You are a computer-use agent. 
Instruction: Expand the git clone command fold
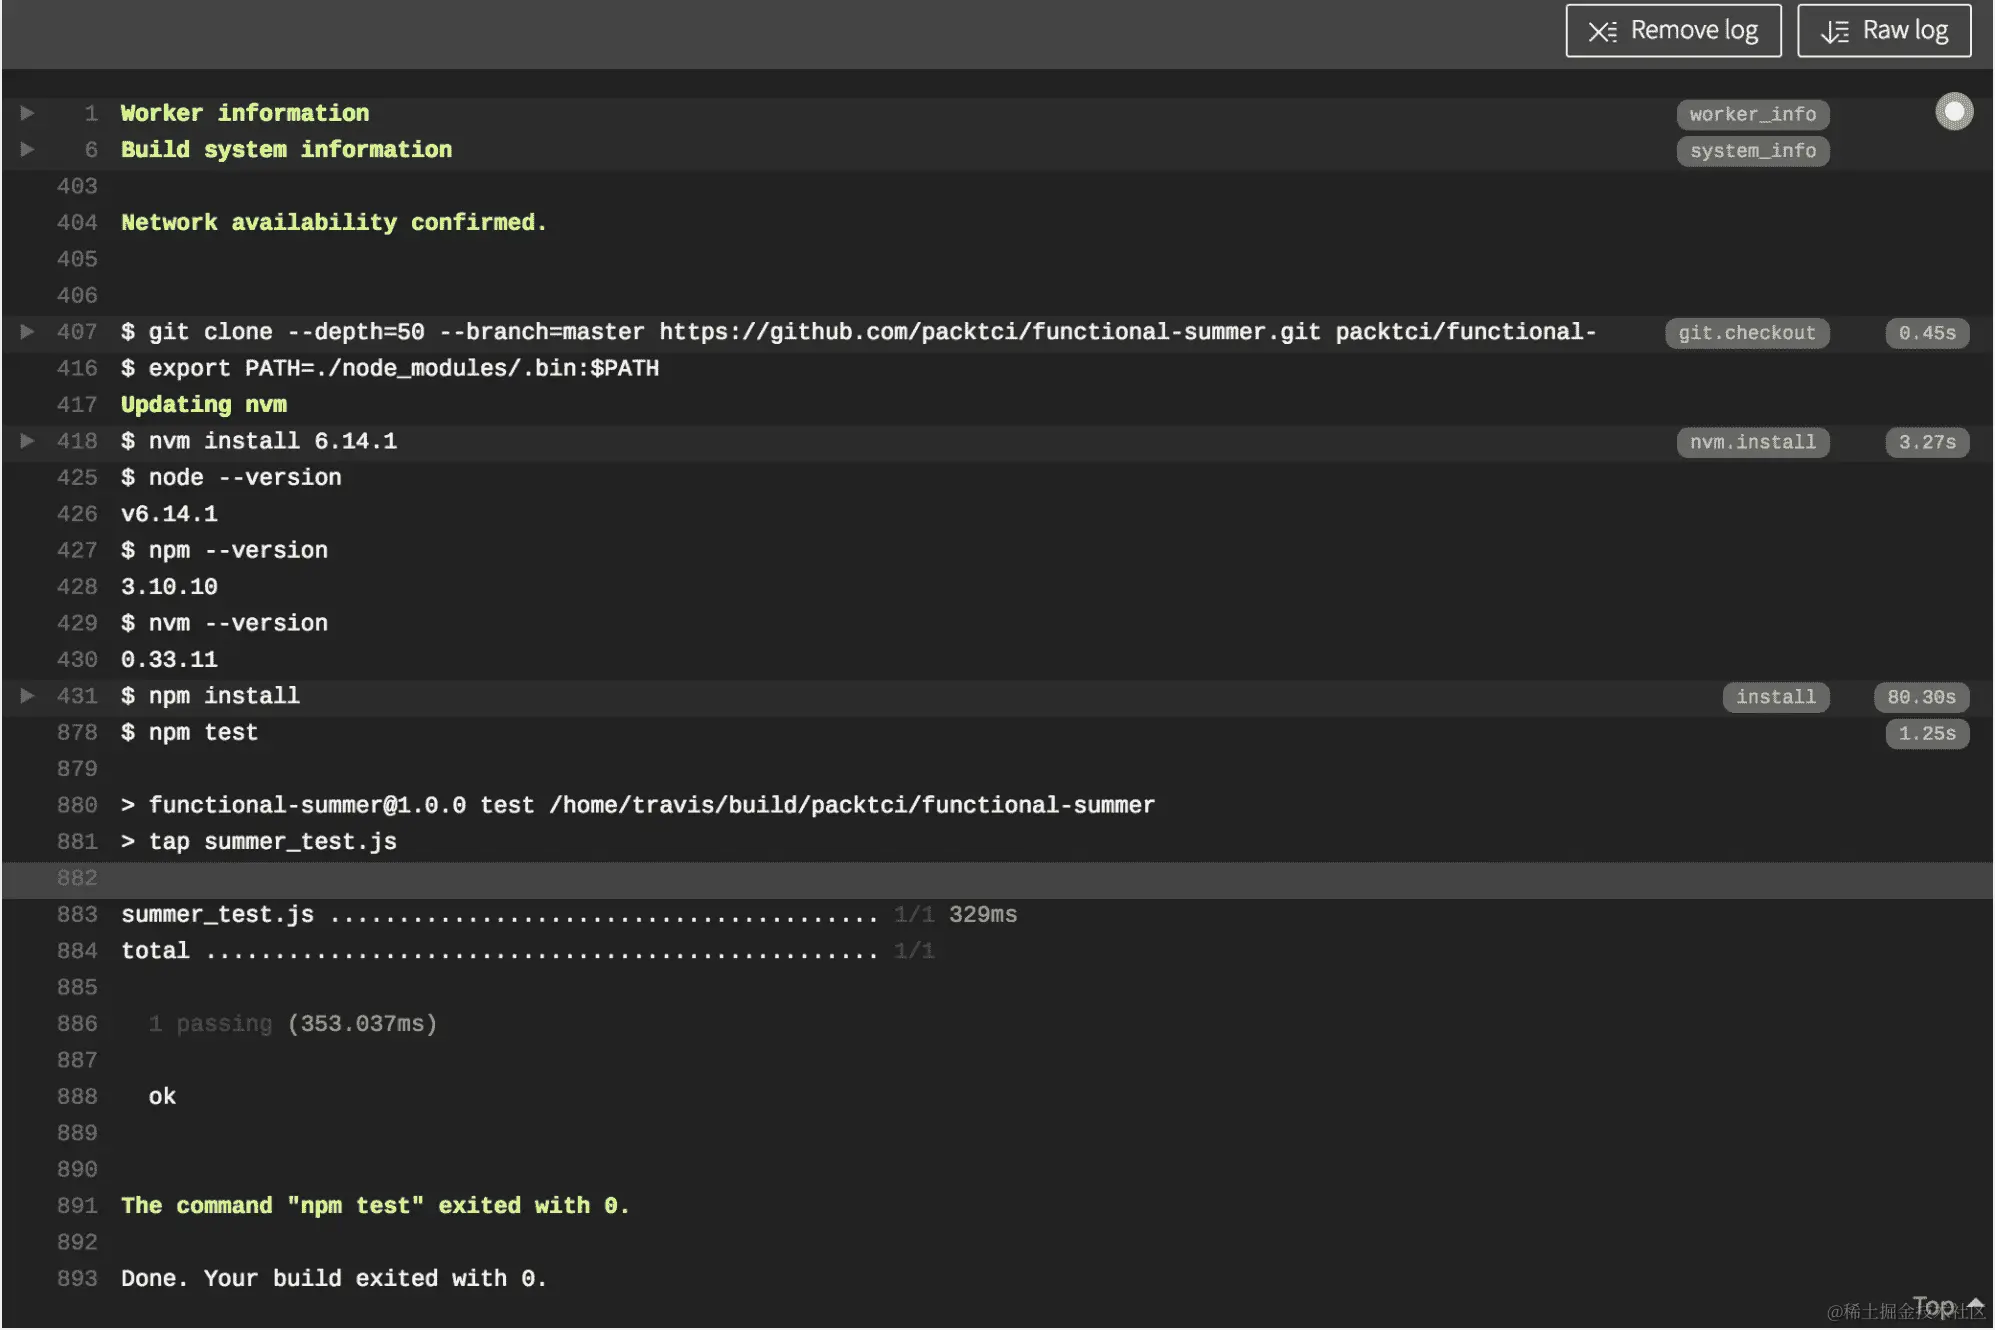point(27,331)
